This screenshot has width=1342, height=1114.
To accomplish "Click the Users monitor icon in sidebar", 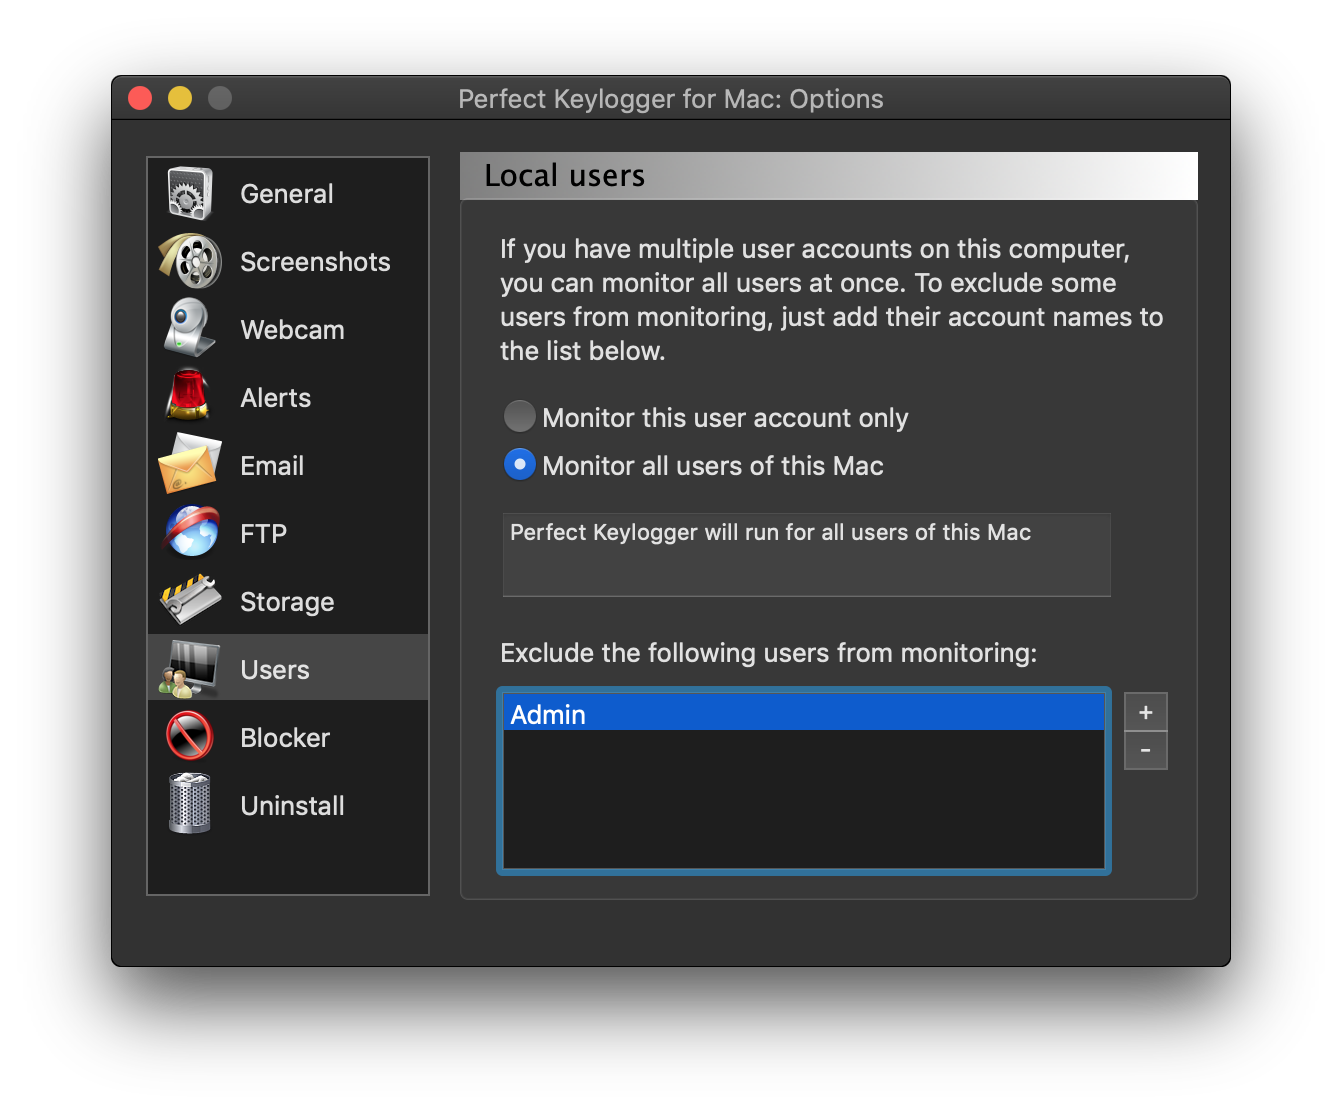I will tap(189, 668).
